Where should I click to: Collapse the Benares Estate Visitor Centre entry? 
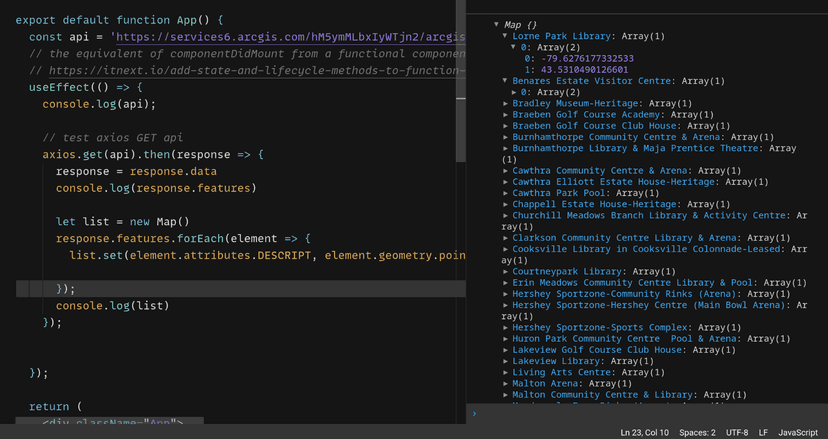pos(505,80)
